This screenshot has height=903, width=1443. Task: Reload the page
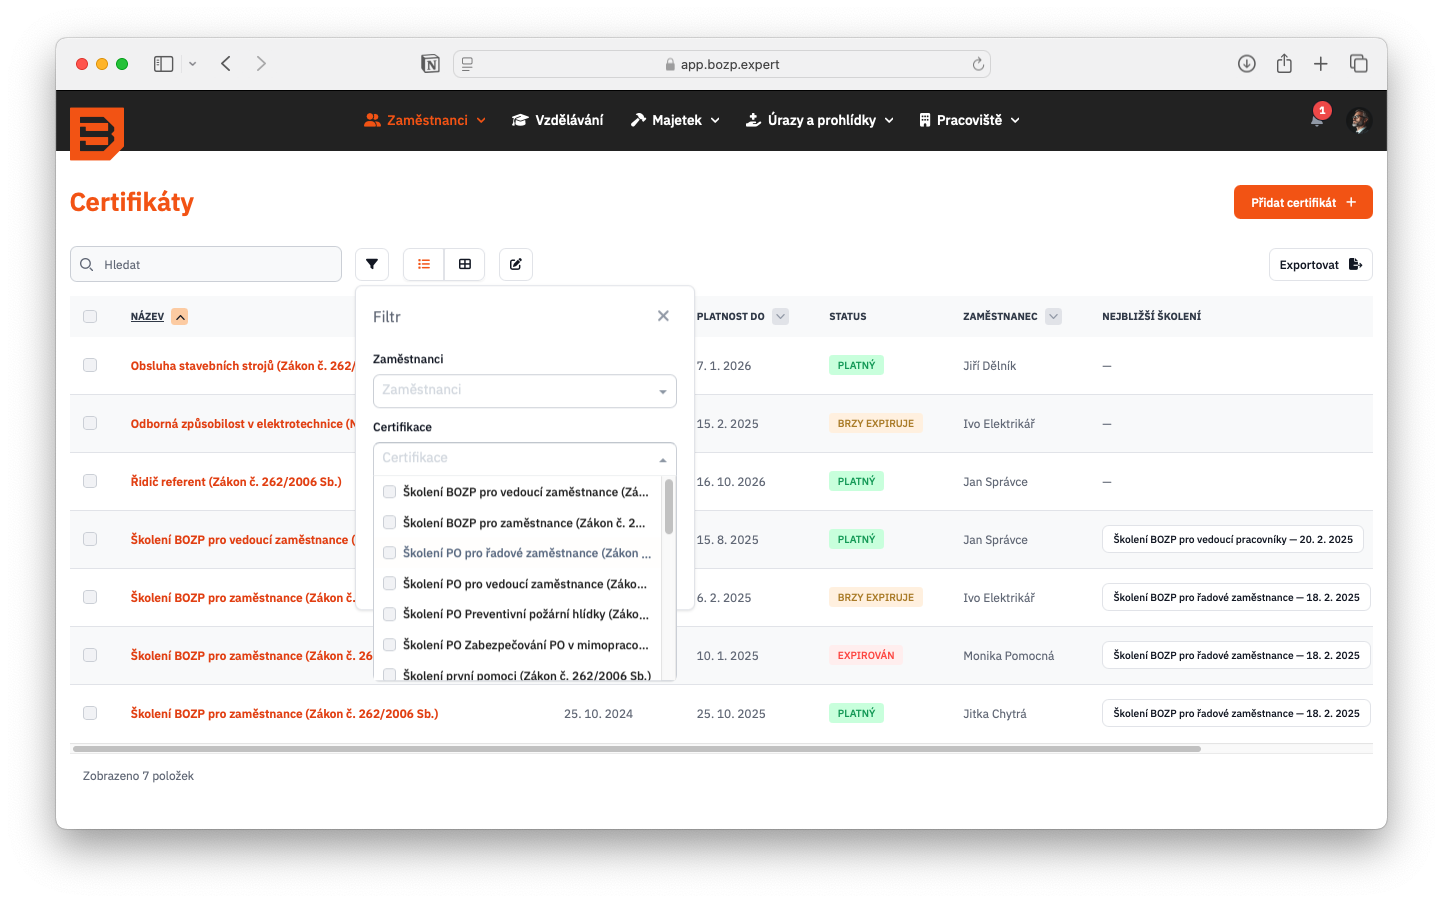(x=978, y=64)
